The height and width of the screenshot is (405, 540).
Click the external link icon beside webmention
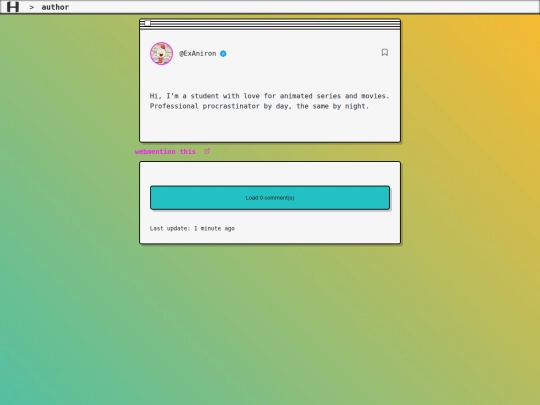pos(207,151)
